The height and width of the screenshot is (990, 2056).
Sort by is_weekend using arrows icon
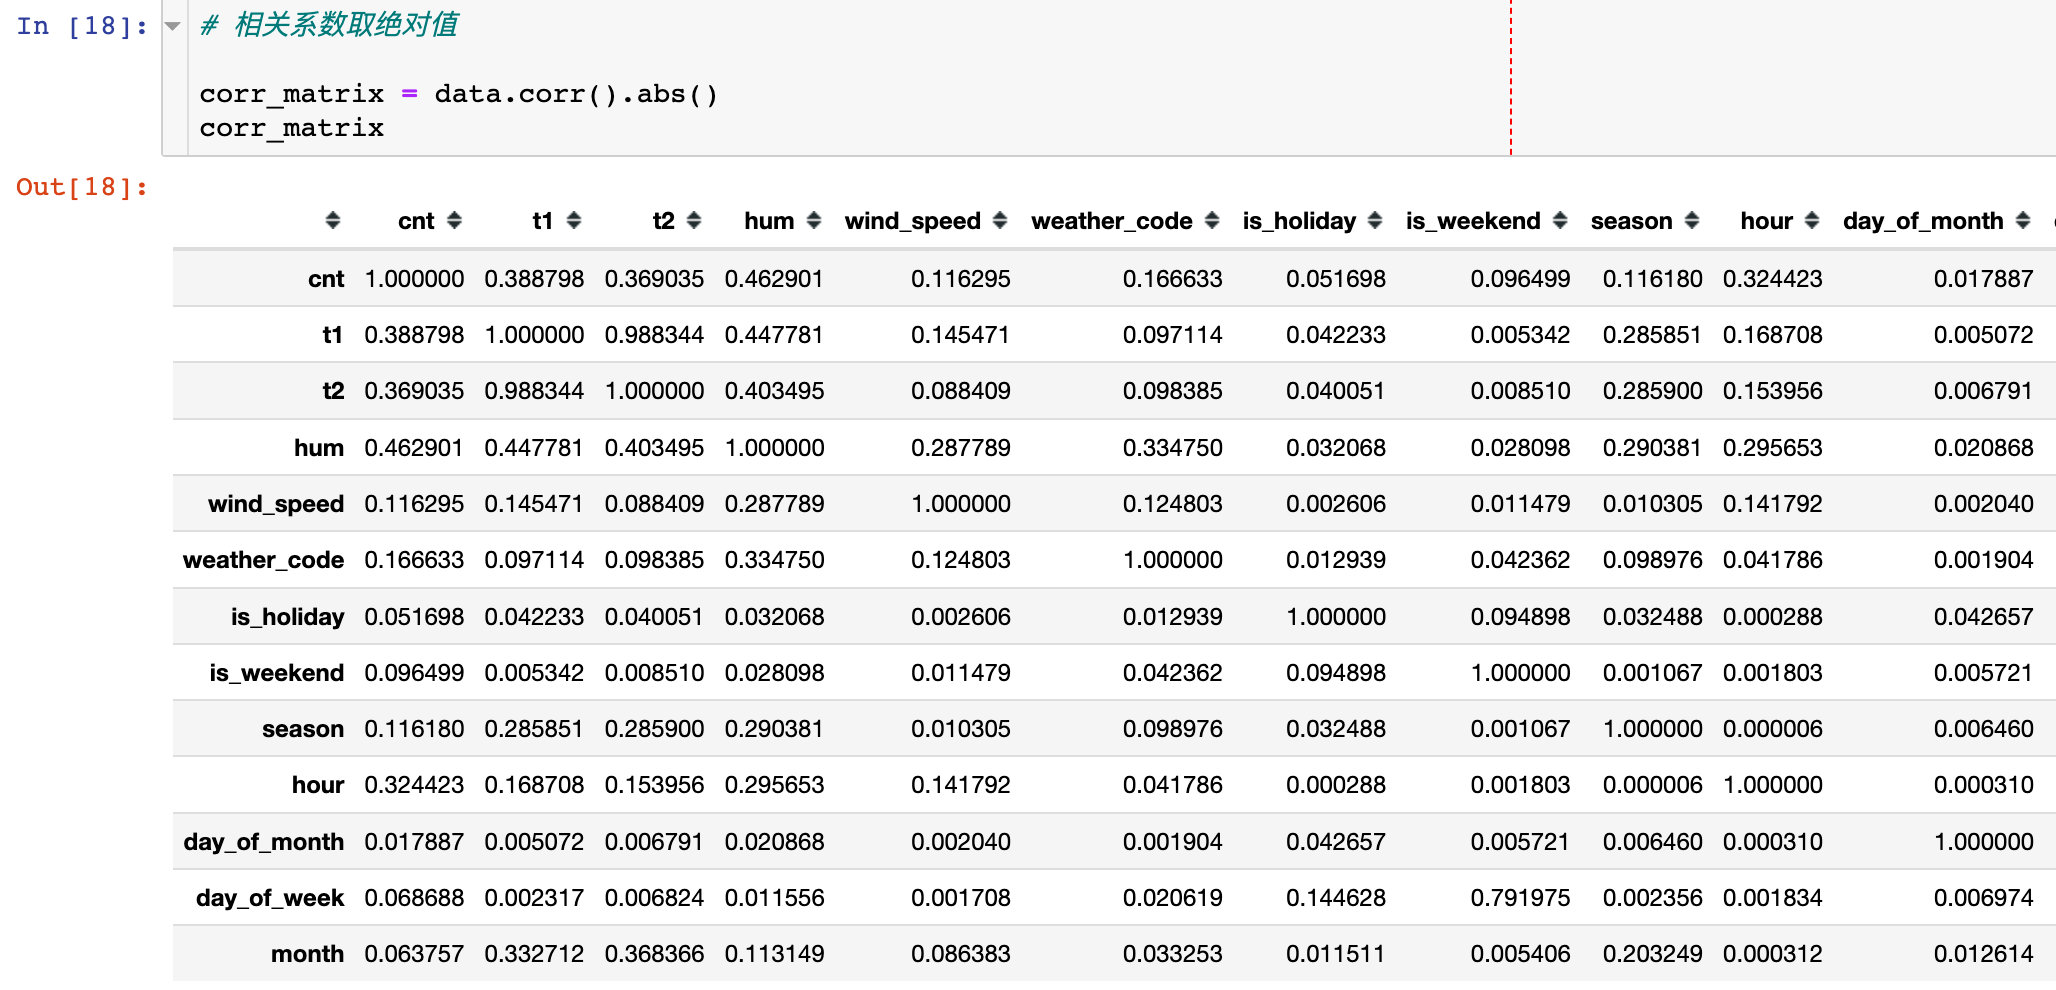tap(1560, 221)
